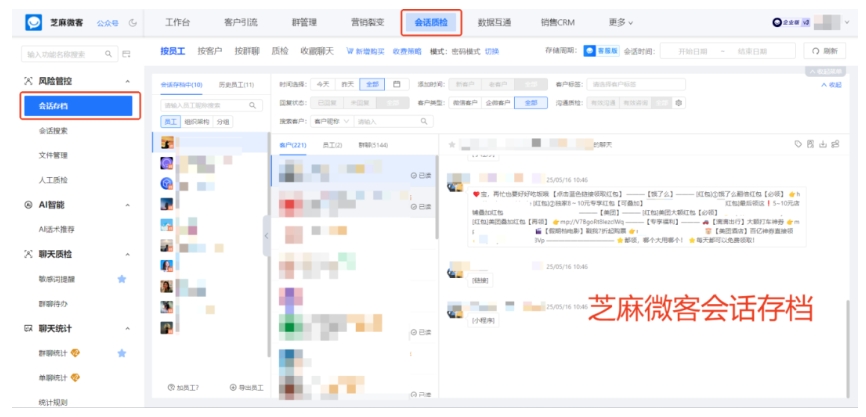Open 沟通质检 settings gear icon

(x=679, y=103)
